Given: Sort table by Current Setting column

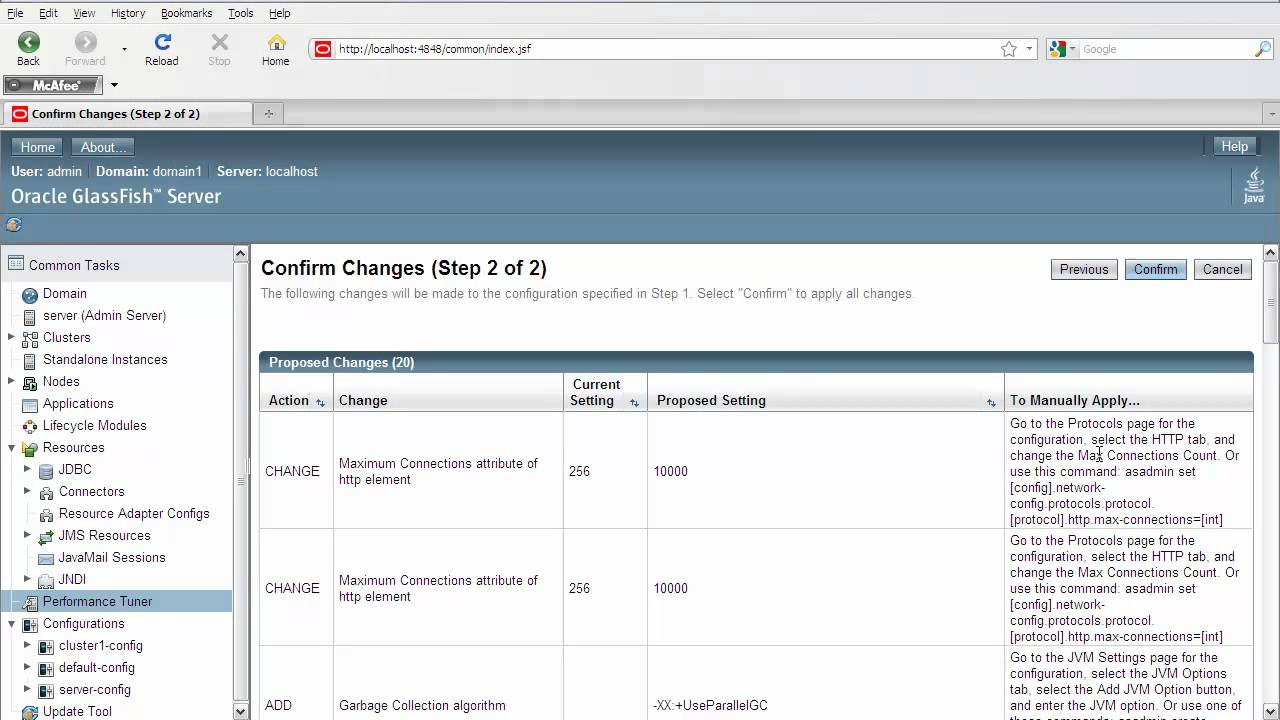Looking at the screenshot, I should pos(634,402).
